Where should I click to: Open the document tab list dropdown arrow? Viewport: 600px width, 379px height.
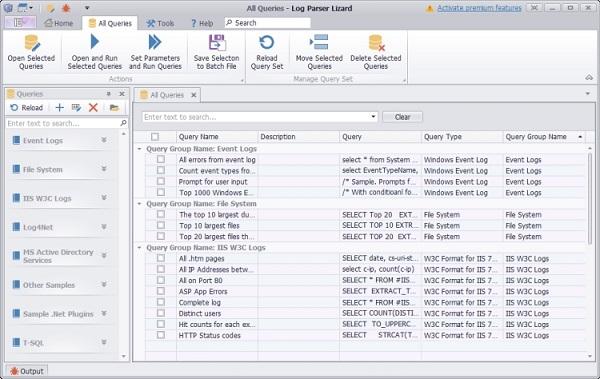pyautogui.click(x=588, y=94)
